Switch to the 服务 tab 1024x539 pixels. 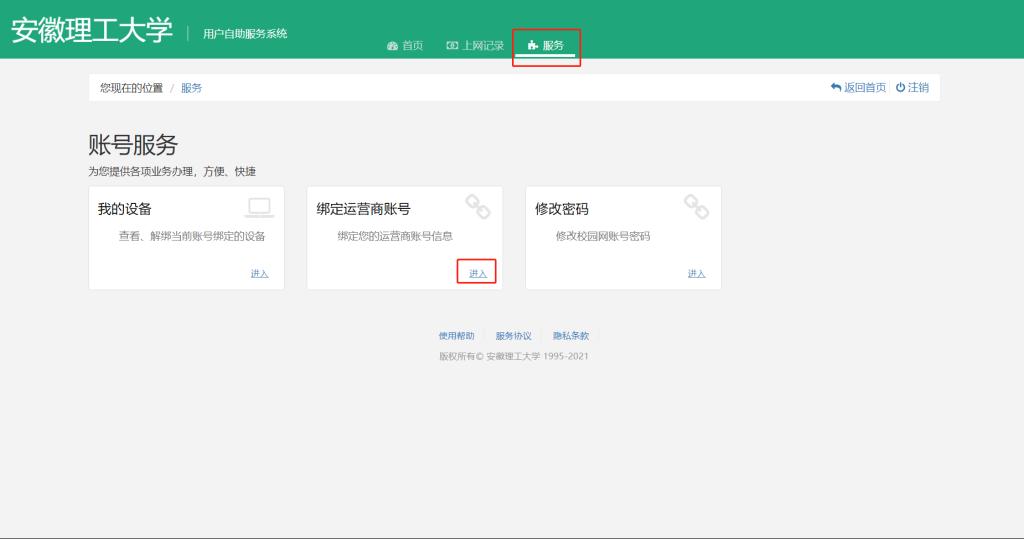546,46
